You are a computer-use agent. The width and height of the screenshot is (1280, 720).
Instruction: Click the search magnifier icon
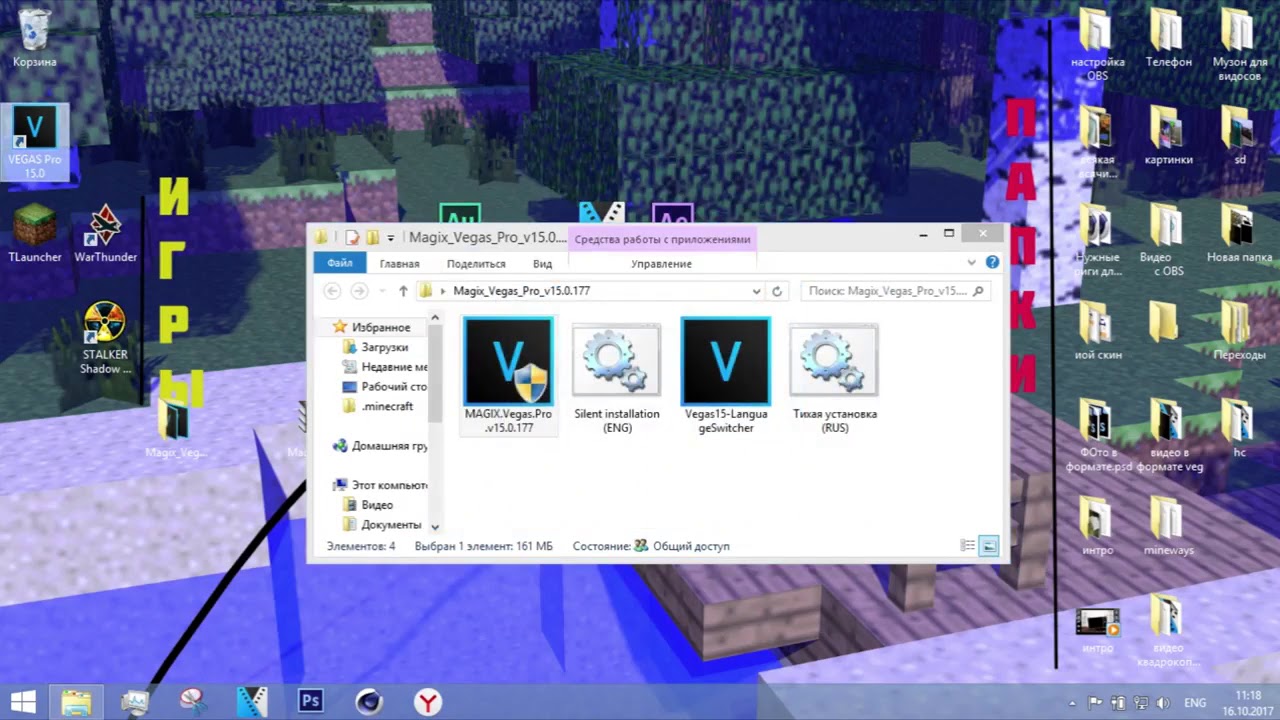978,291
